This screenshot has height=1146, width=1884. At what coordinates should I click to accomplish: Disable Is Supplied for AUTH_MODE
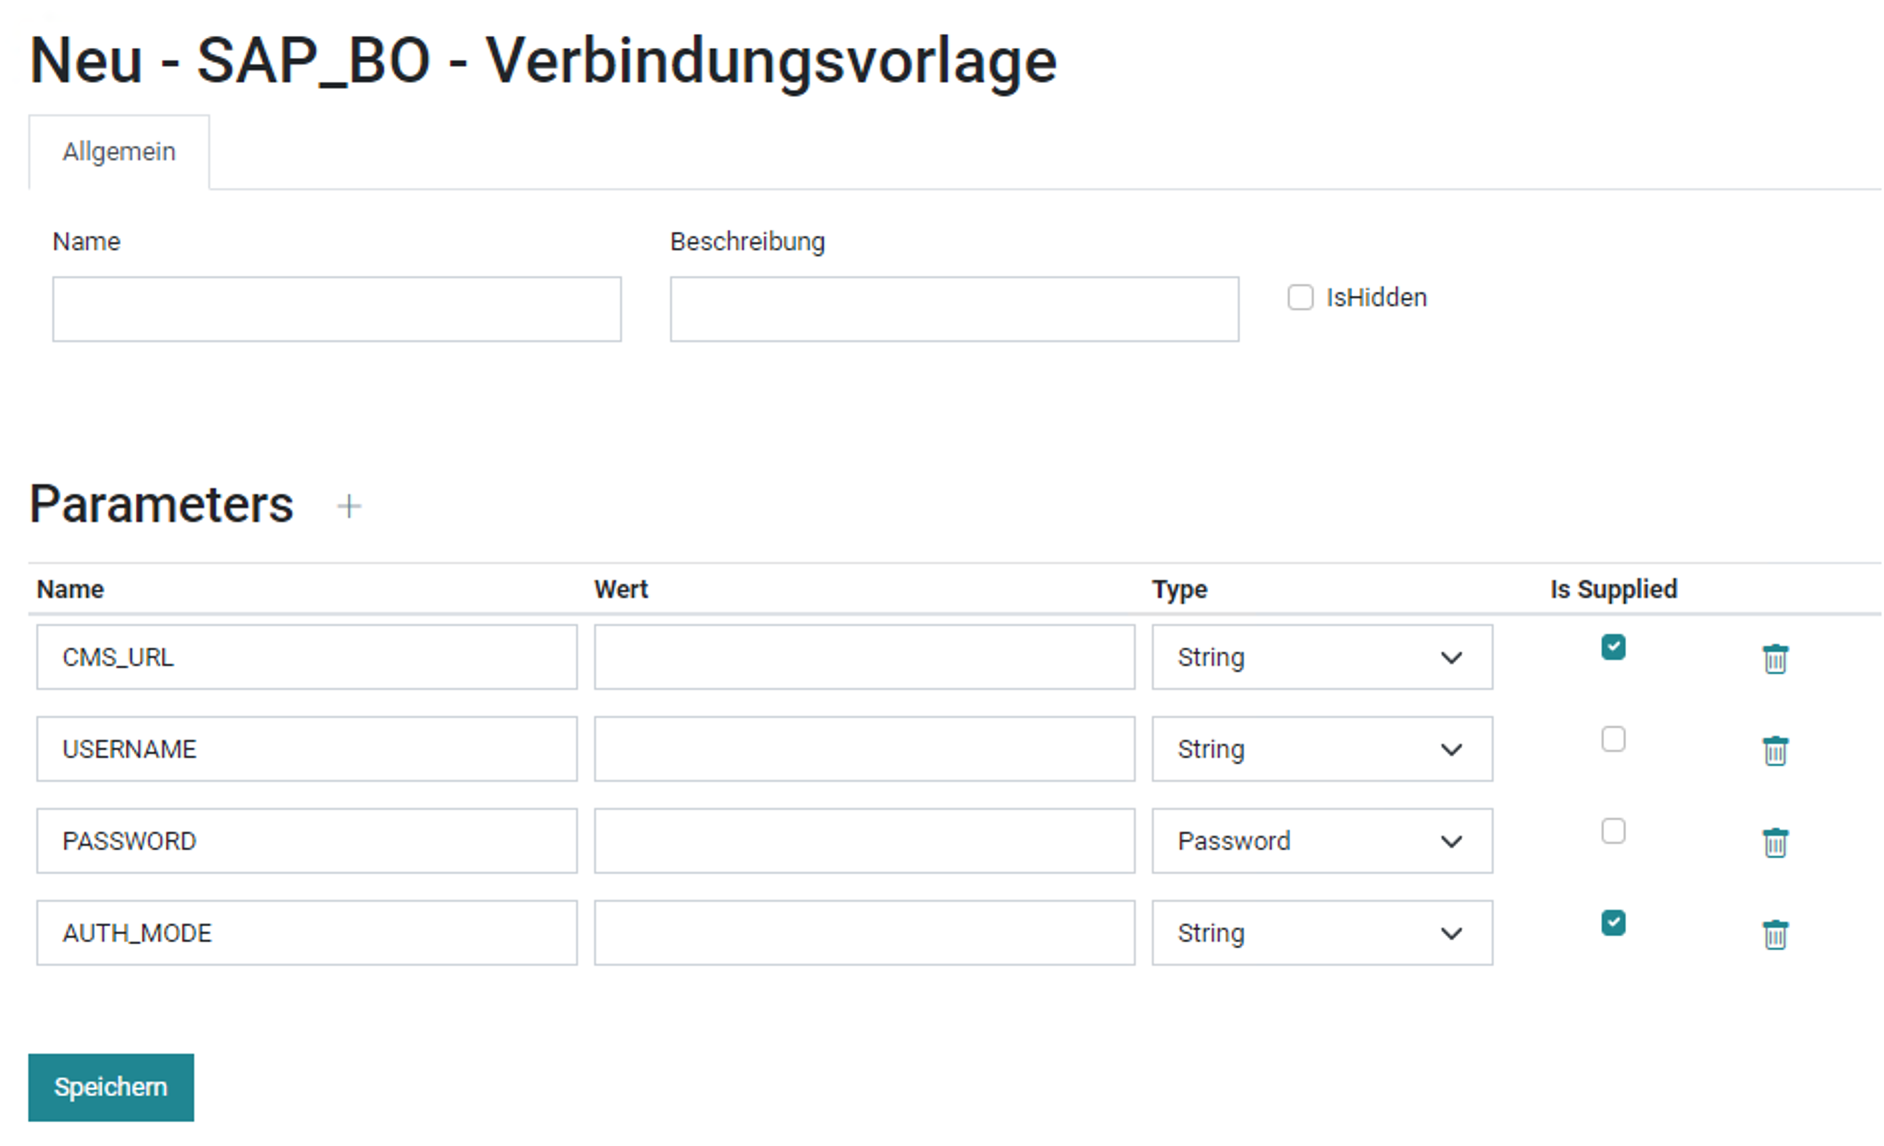(1613, 923)
